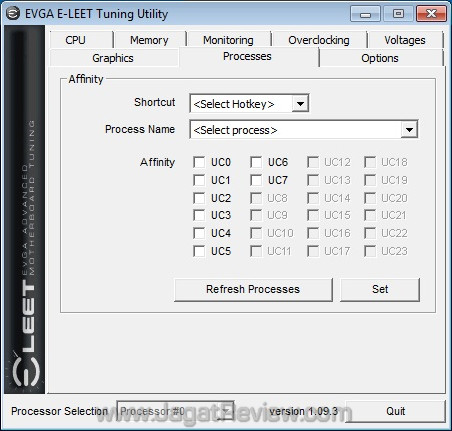This screenshot has height=431, width=452.
Task: Click the greyed-out UC14 checkbox
Action: tap(313, 198)
